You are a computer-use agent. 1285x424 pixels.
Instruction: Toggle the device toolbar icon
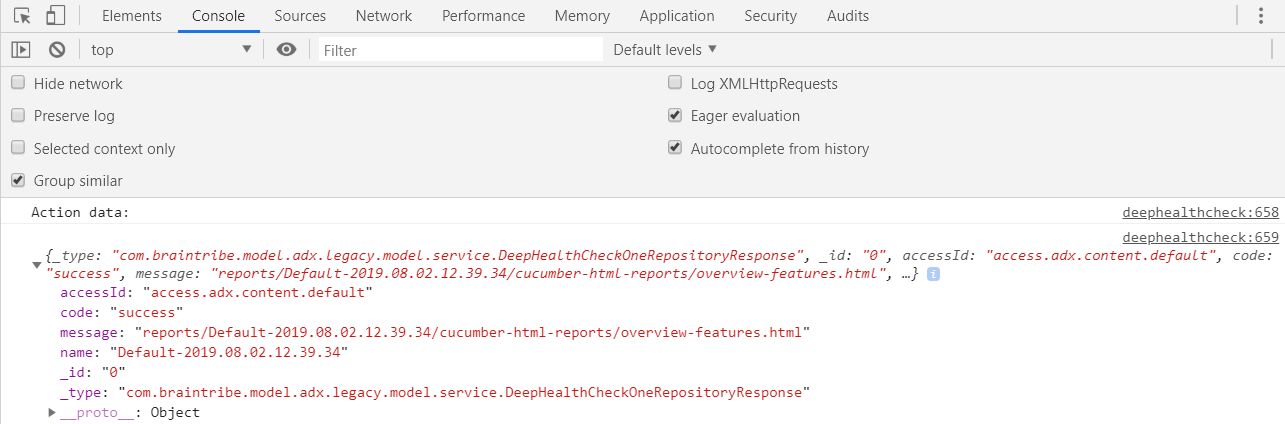coord(56,16)
